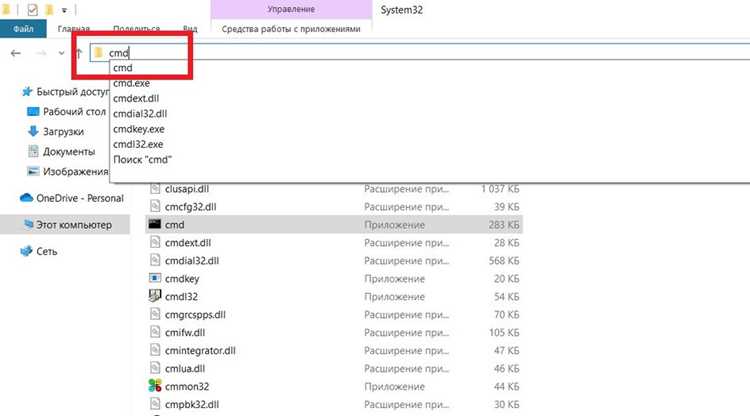
Task: Switch to the Вид ribbon tab
Action: 190,29
